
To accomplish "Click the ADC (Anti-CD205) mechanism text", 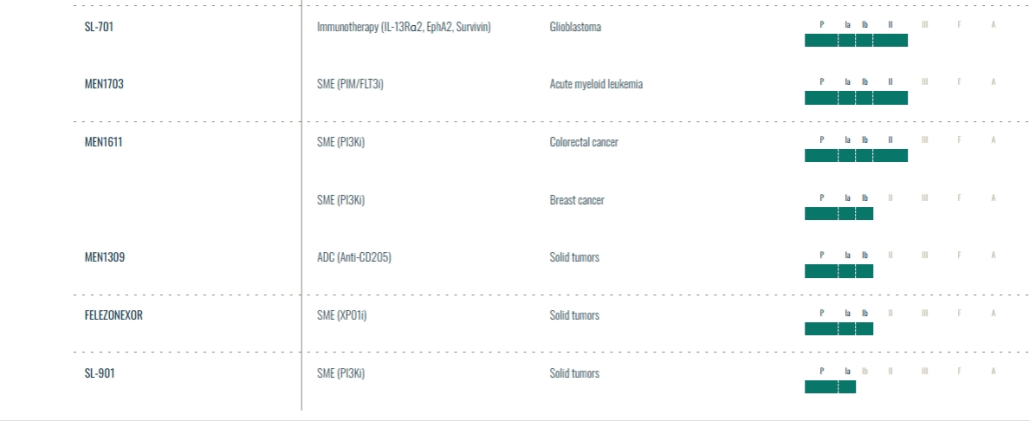I will [x=354, y=257].
